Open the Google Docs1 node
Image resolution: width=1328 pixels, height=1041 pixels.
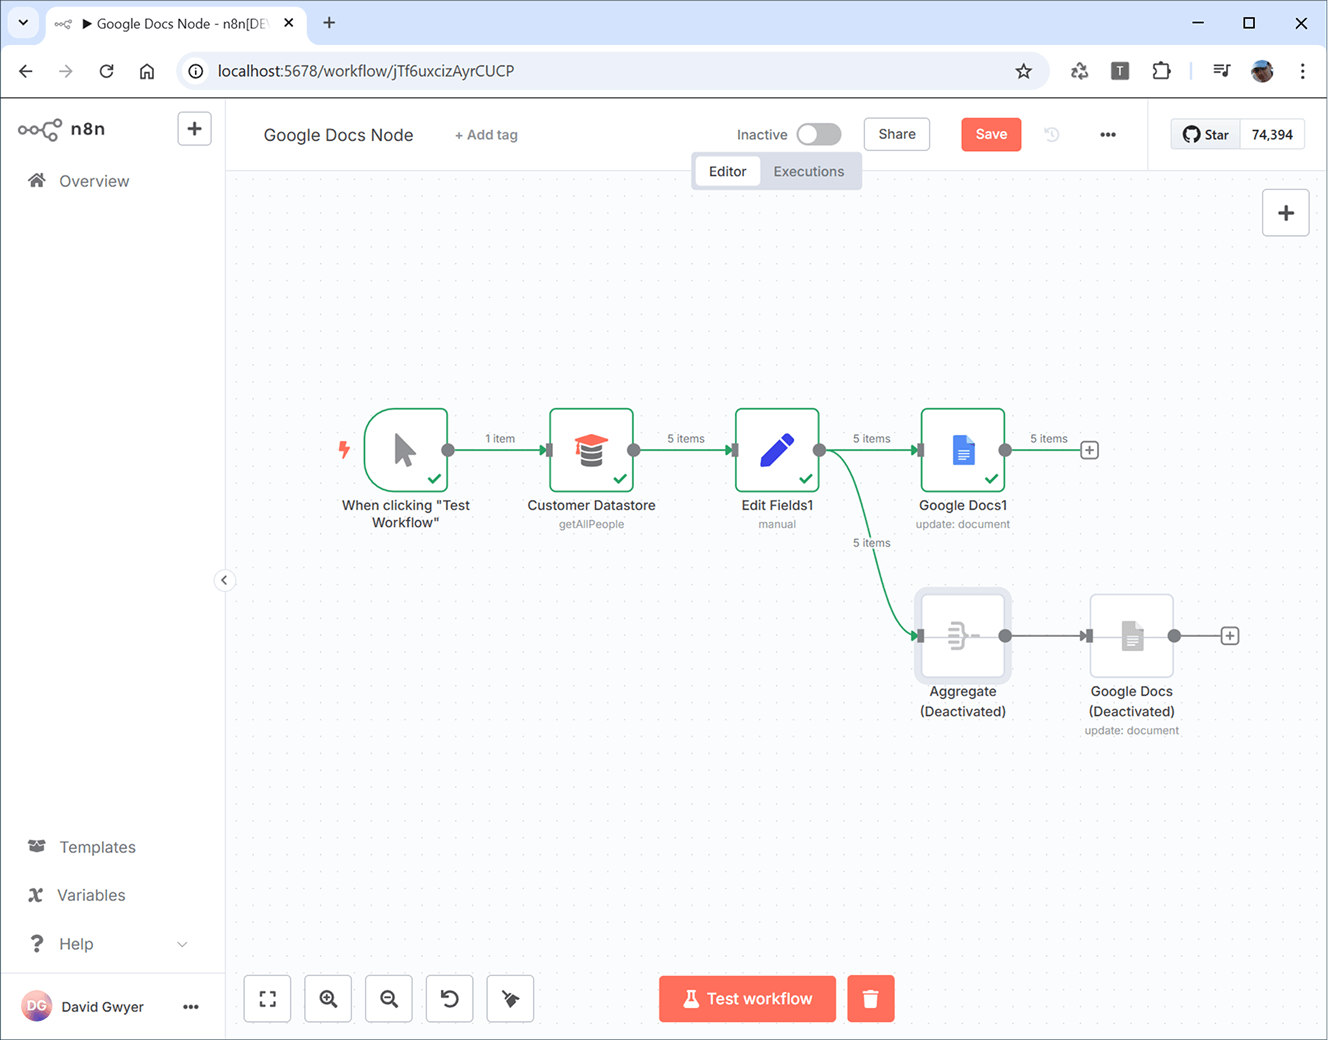tap(963, 450)
